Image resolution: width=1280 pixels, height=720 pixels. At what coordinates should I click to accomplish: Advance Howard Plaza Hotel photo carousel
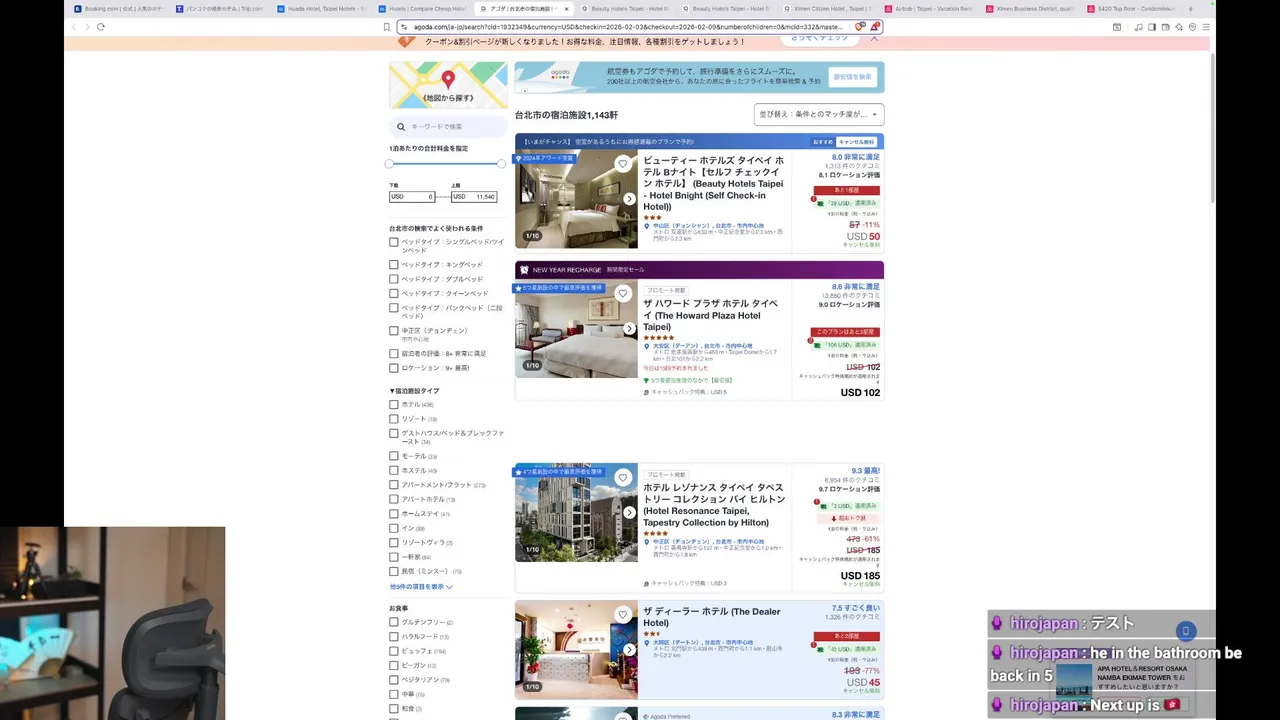click(629, 329)
